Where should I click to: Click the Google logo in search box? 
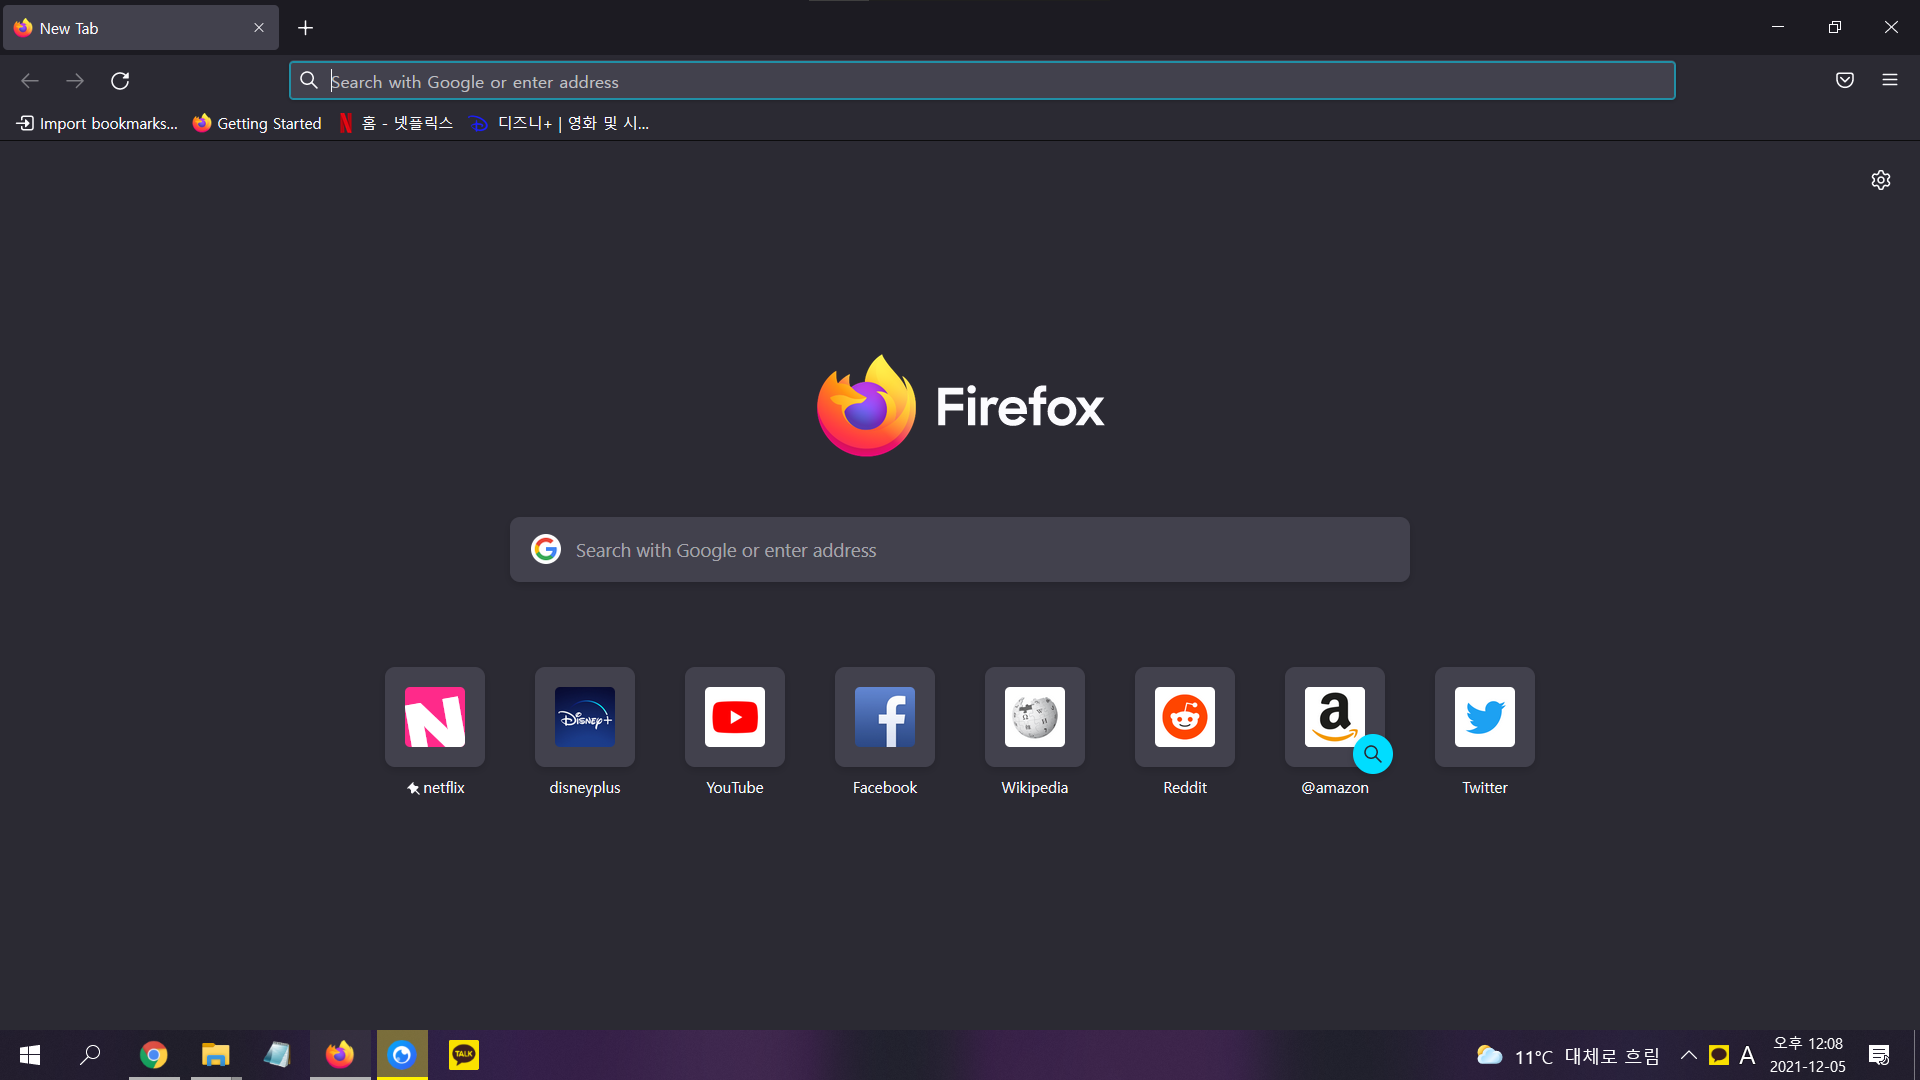coord(546,549)
